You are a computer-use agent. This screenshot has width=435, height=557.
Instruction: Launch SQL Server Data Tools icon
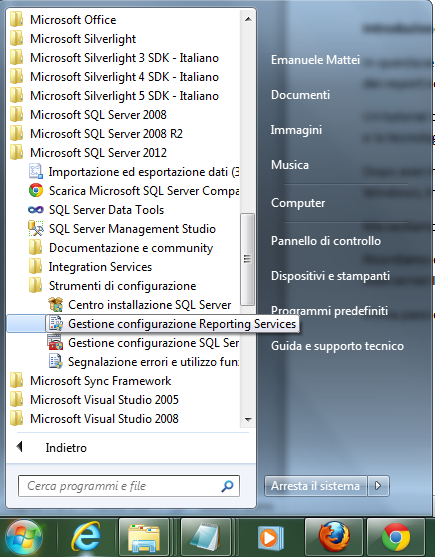[x=36, y=210]
